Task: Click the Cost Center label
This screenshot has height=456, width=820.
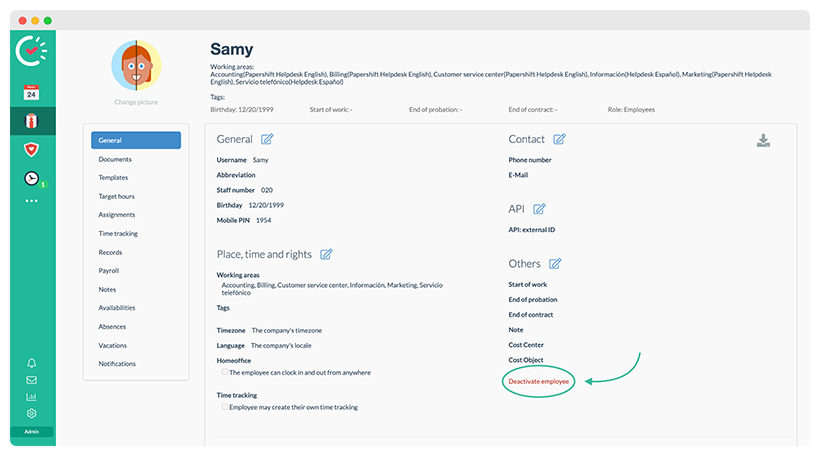Action: (526, 345)
